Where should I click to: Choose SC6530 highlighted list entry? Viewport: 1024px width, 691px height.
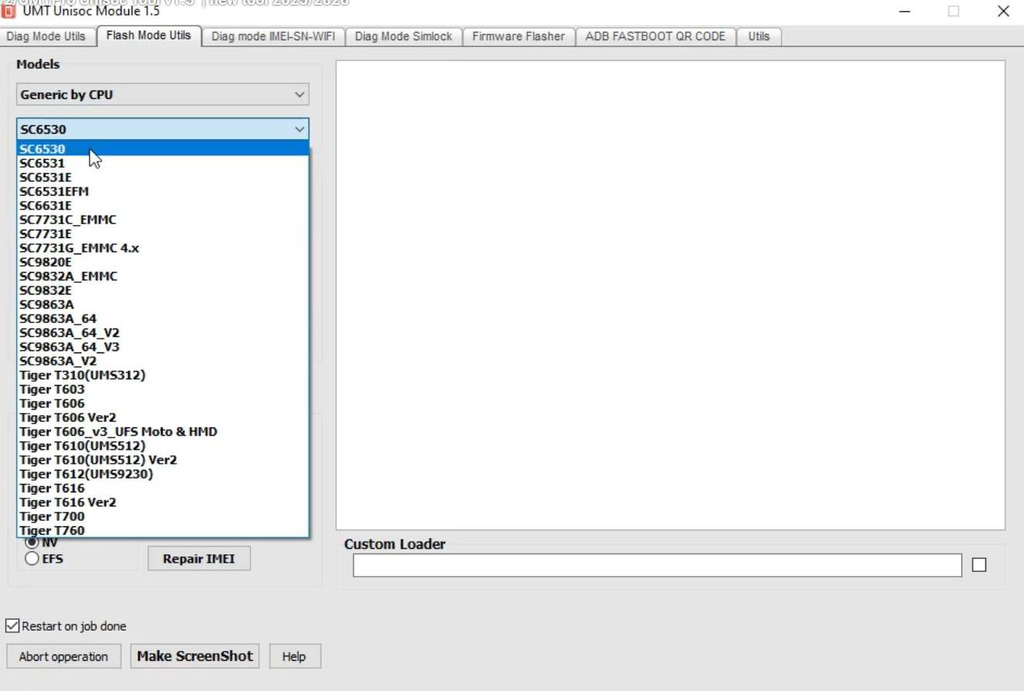click(x=163, y=149)
